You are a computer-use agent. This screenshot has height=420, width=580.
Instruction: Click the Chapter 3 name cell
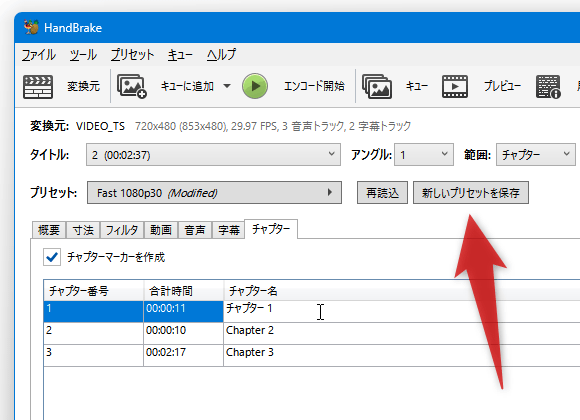402,355
